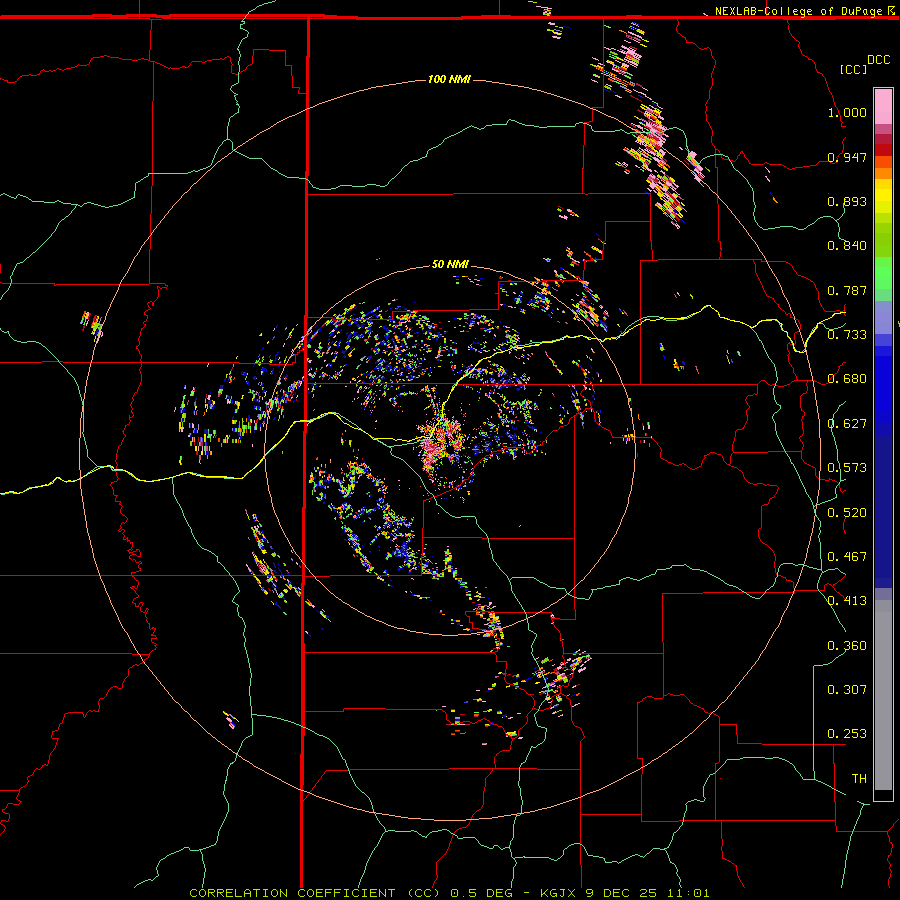Screen dimensions: 900x900
Task: Select the 0.253 scale value
Action: [847, 734]
